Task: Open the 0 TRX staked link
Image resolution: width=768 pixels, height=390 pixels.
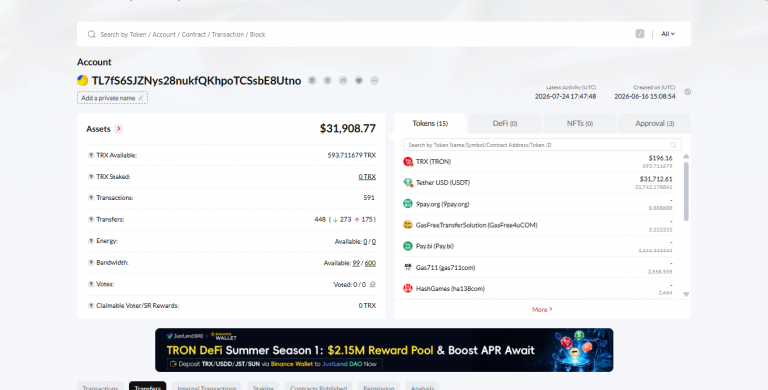Action: coord(367,177)
